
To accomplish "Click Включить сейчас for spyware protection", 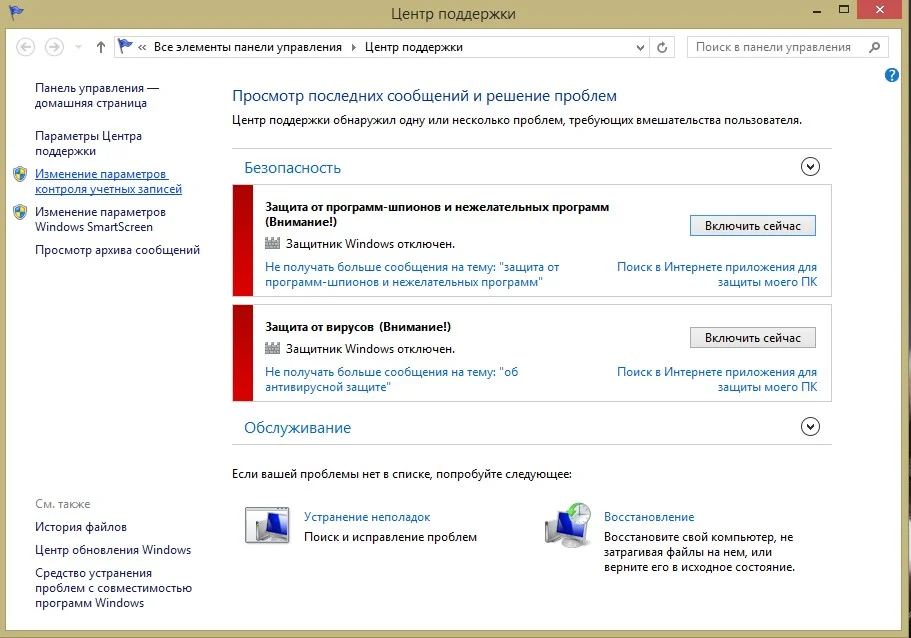I will (752, 225).
